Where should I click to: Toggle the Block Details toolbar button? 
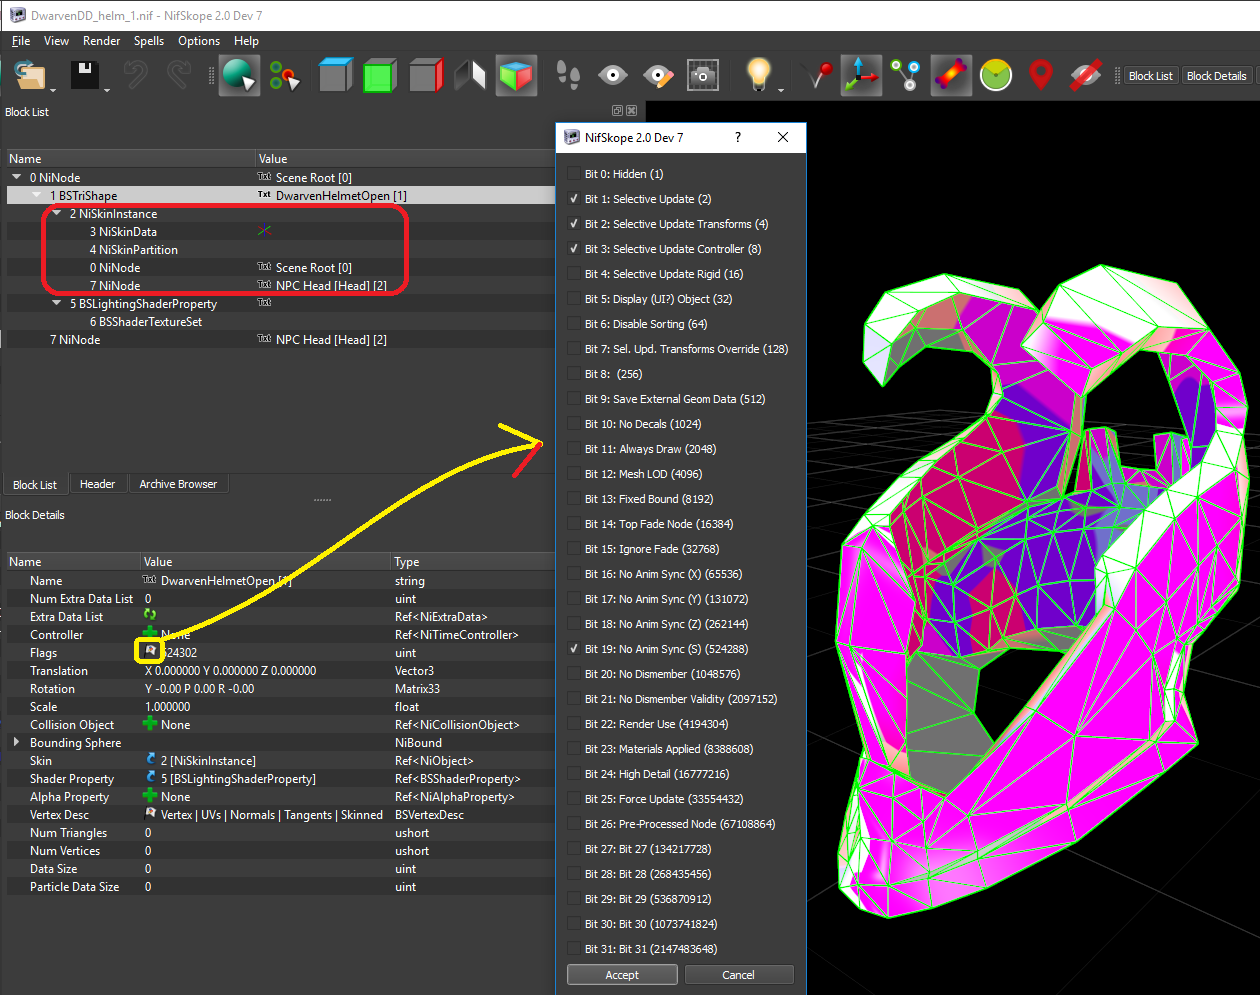click(x=1216, y=76)
